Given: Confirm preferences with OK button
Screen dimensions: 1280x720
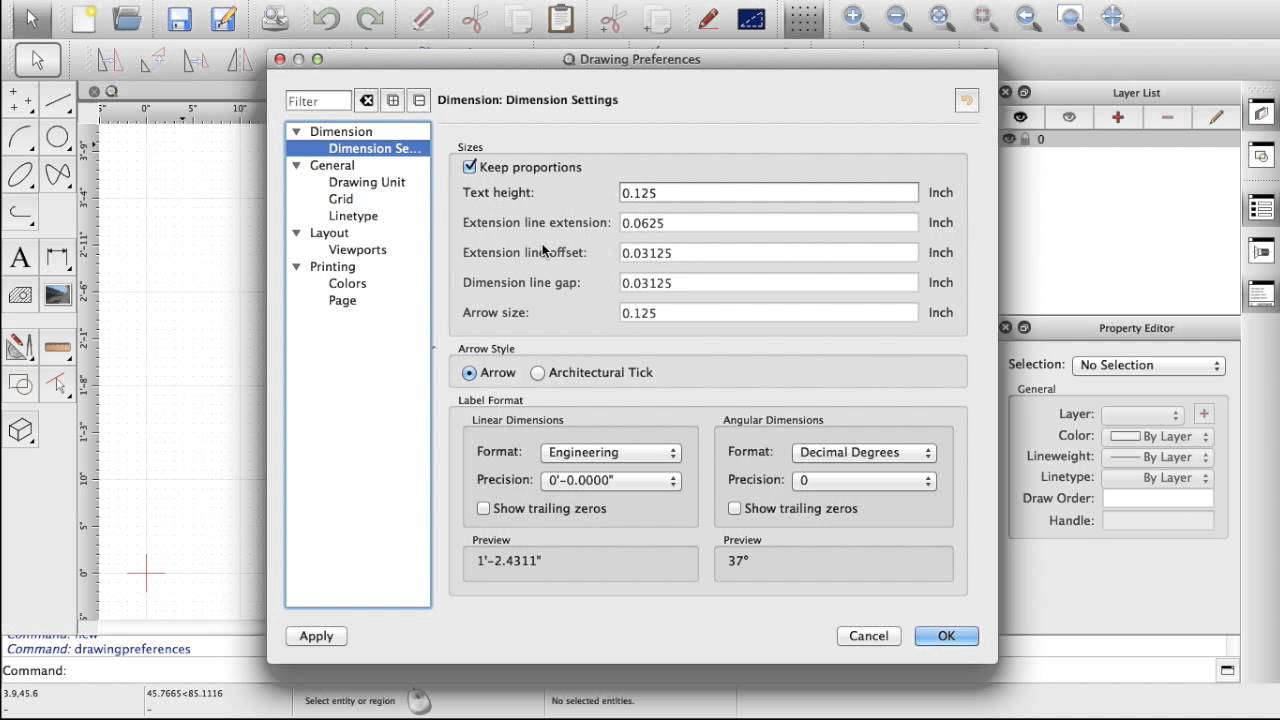Looking at the screenshot, I should 946,636.
